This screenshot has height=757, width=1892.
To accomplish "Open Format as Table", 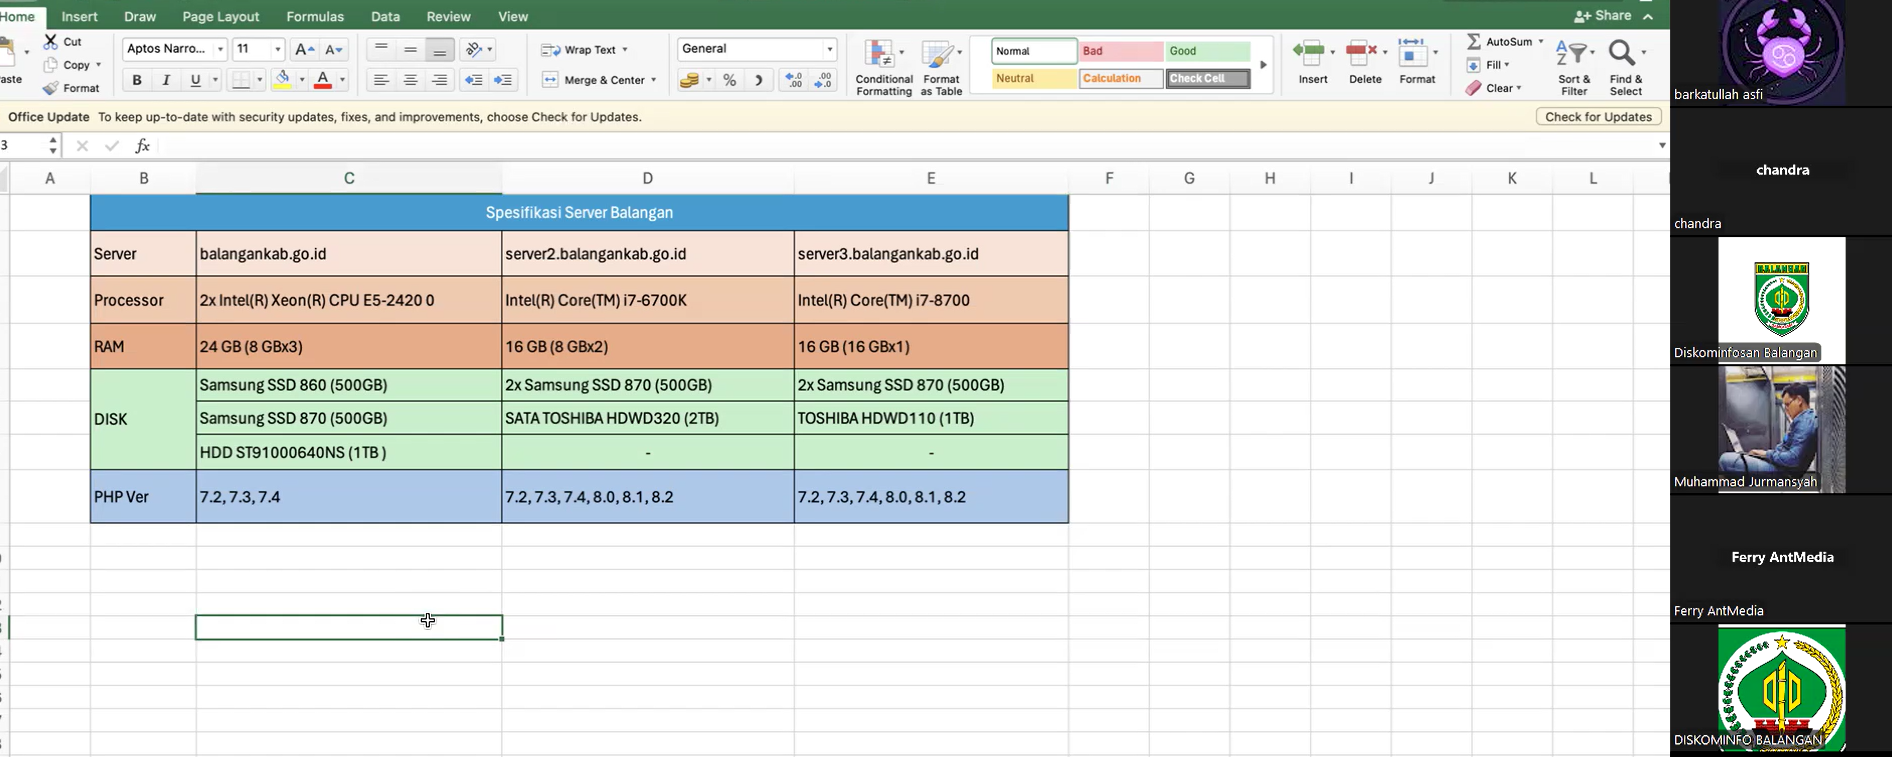I will [x=941, y=67].
